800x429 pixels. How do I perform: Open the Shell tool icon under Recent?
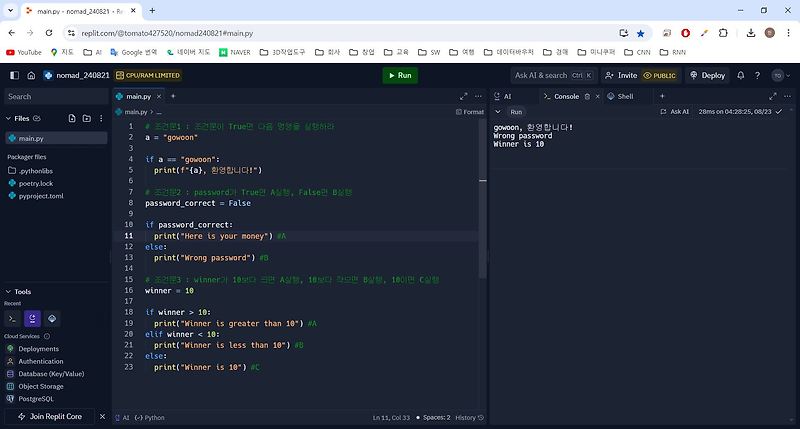pyautogui.click(x=13, y=319)
